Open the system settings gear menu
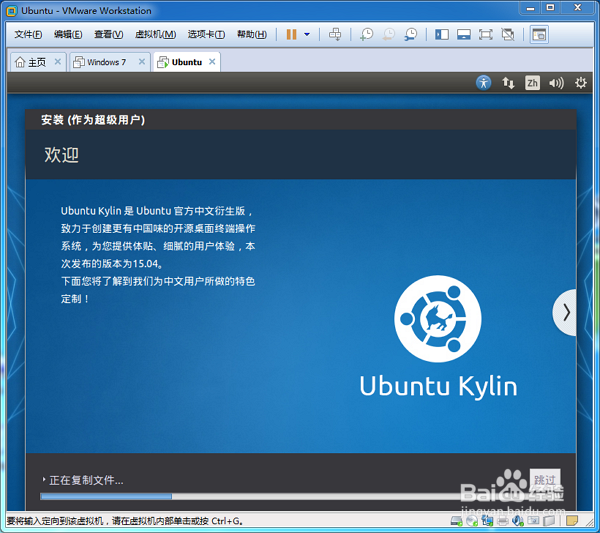 (x=580, y=83)
